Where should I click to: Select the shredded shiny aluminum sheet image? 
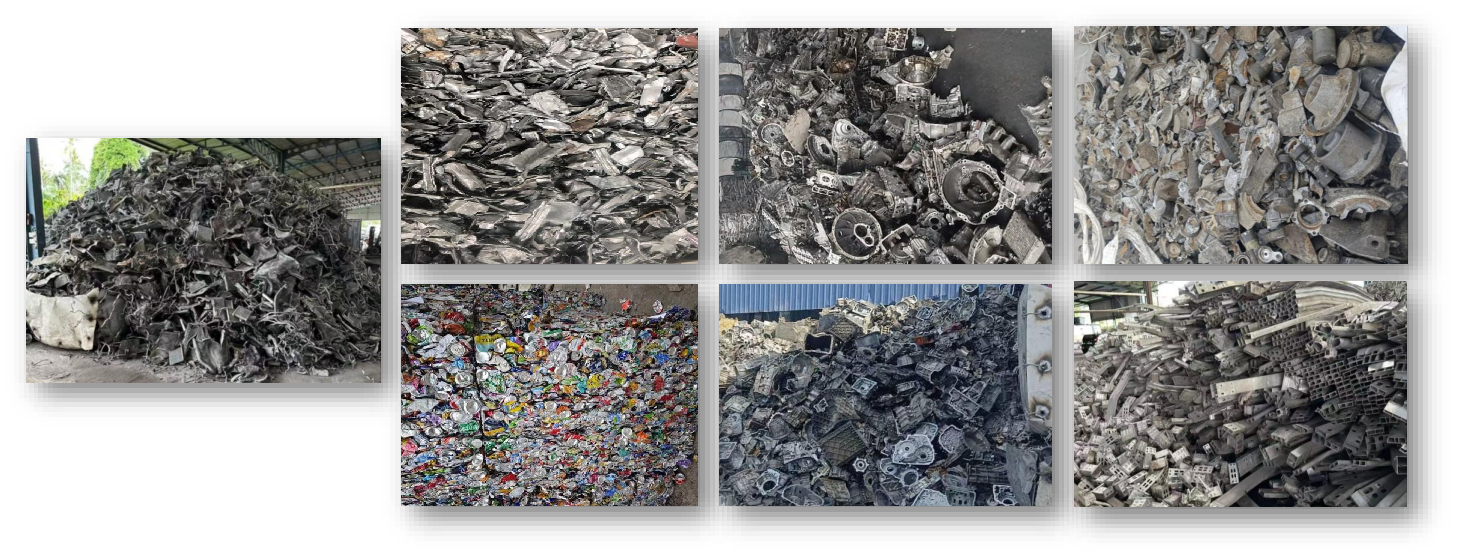click(x=549, y=145)
